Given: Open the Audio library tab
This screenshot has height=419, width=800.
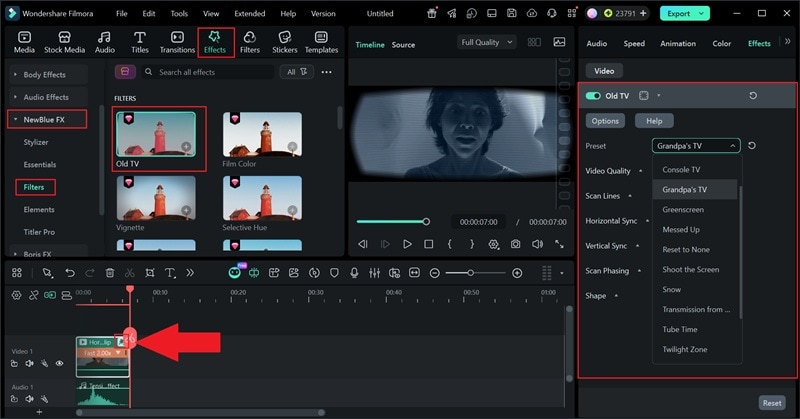Looking at the screenshot, I should tap(105, 42).
